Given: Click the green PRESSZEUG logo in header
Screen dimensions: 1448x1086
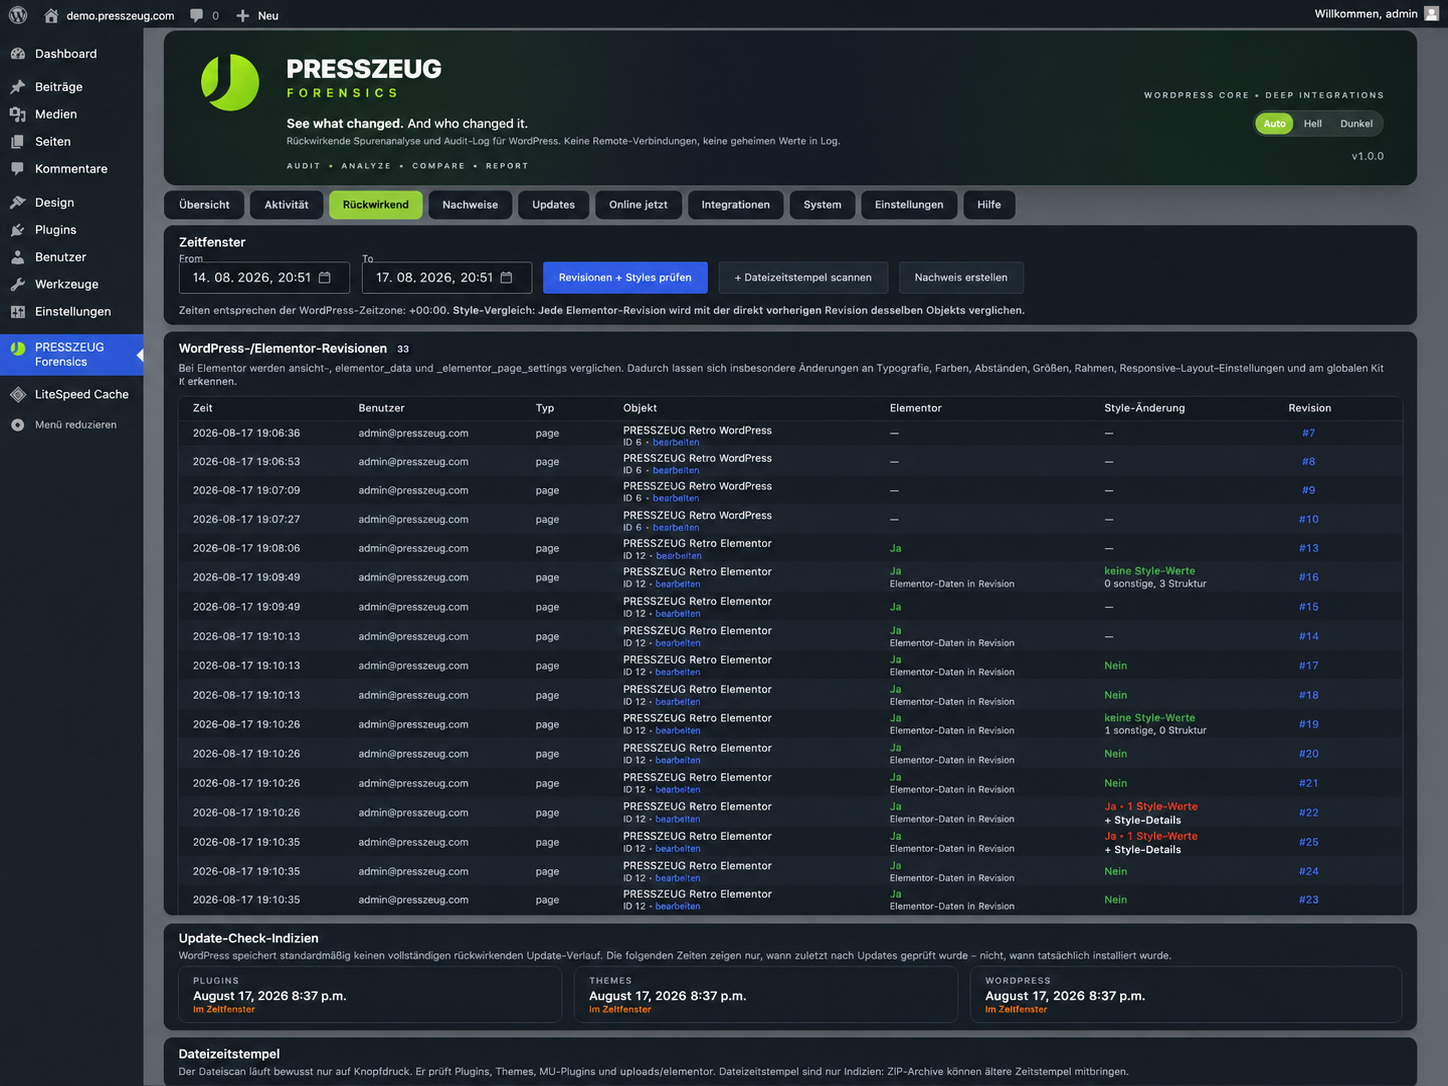Looking at the screenshot, I should pos(230,82).
